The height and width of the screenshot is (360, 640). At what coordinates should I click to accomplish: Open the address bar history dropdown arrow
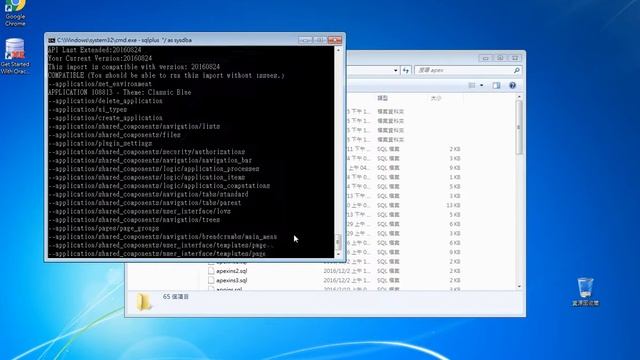click(396, 71)
